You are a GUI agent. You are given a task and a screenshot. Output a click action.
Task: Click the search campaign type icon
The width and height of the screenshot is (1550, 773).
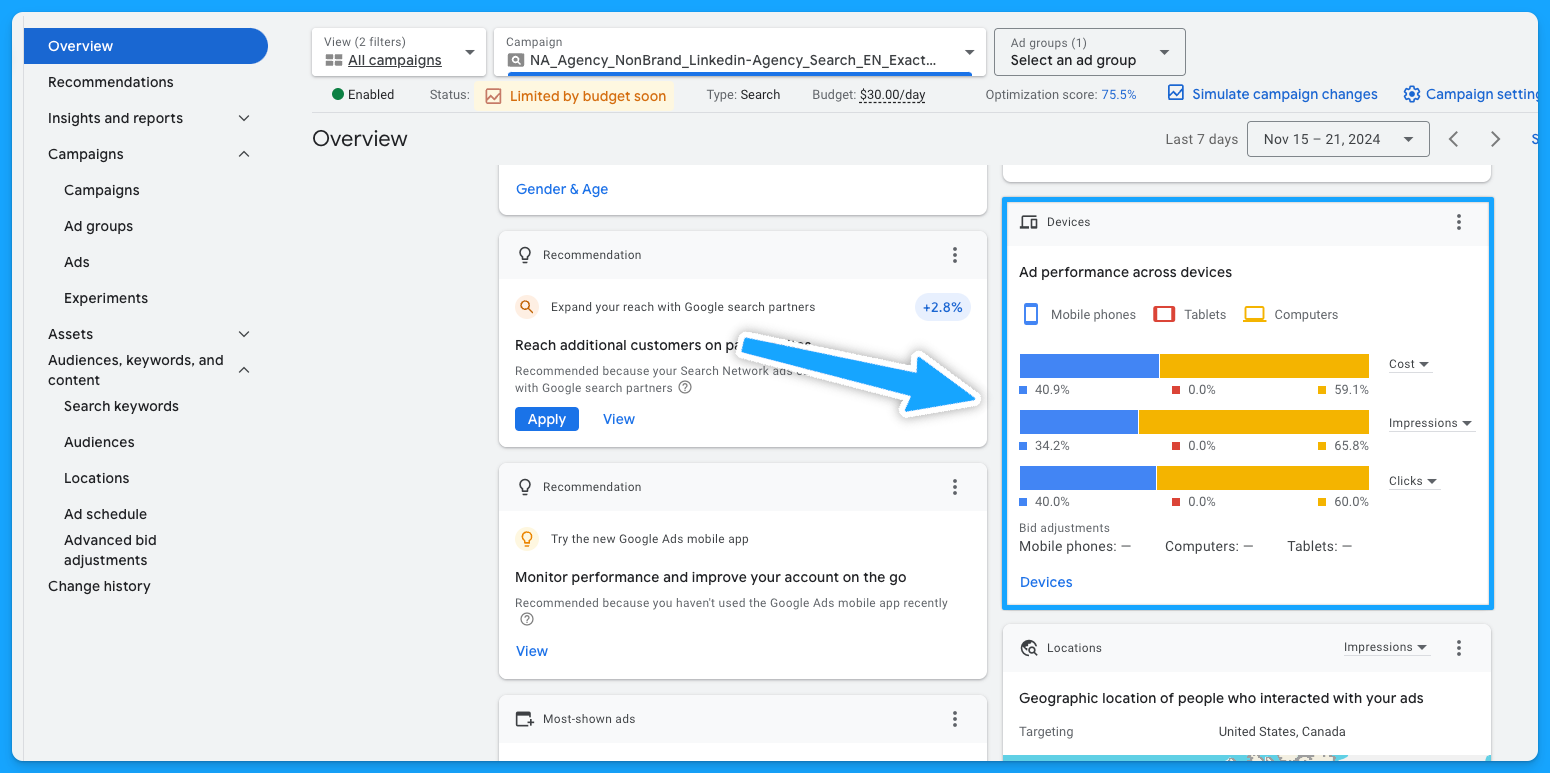pyautogui.click(x=515, y=60)
